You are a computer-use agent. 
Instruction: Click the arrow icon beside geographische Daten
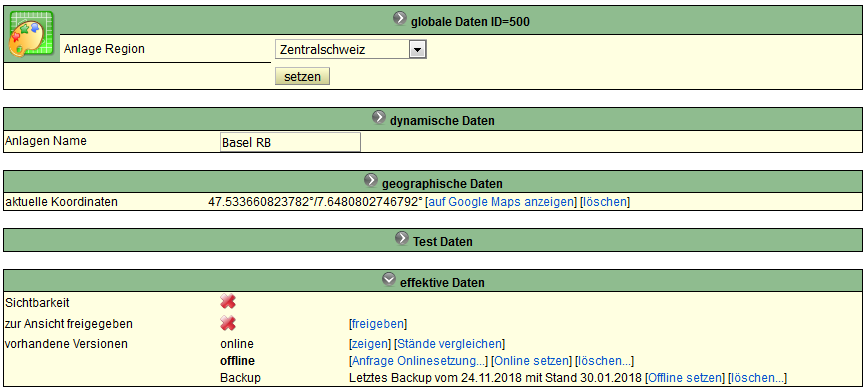click(371, 180)
